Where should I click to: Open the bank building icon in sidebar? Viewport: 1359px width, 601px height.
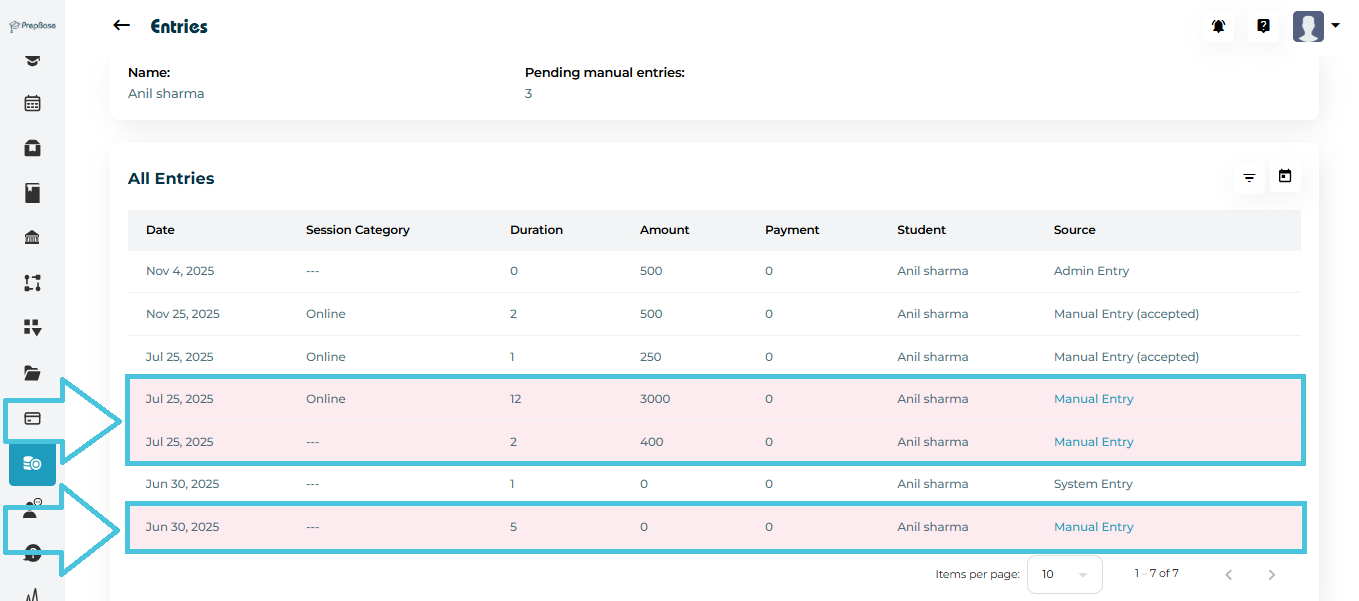tap(32, 238)
